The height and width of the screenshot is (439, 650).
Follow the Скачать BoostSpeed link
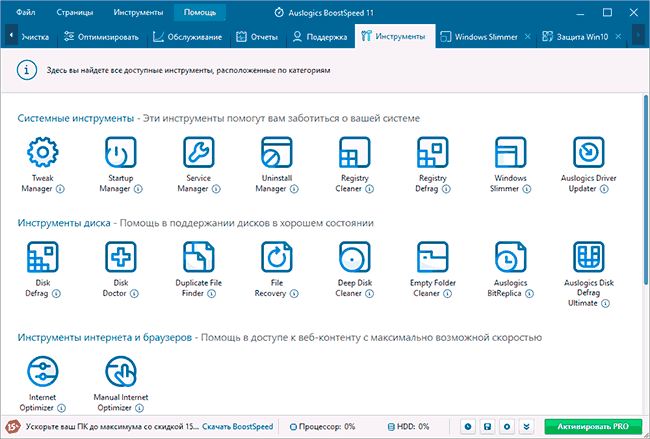click(238, 427)
